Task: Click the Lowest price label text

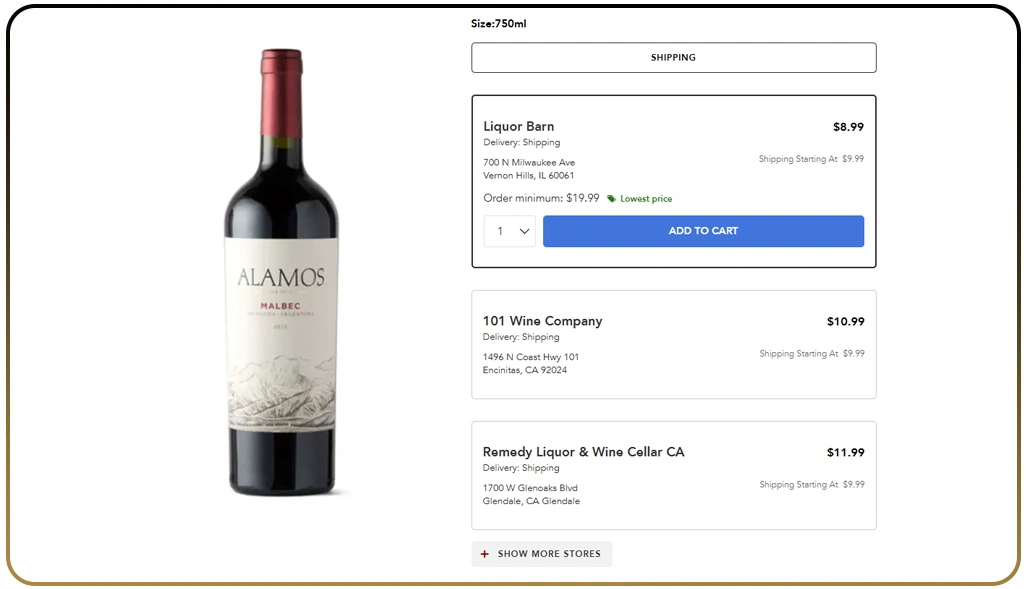Action: point(645,199)
